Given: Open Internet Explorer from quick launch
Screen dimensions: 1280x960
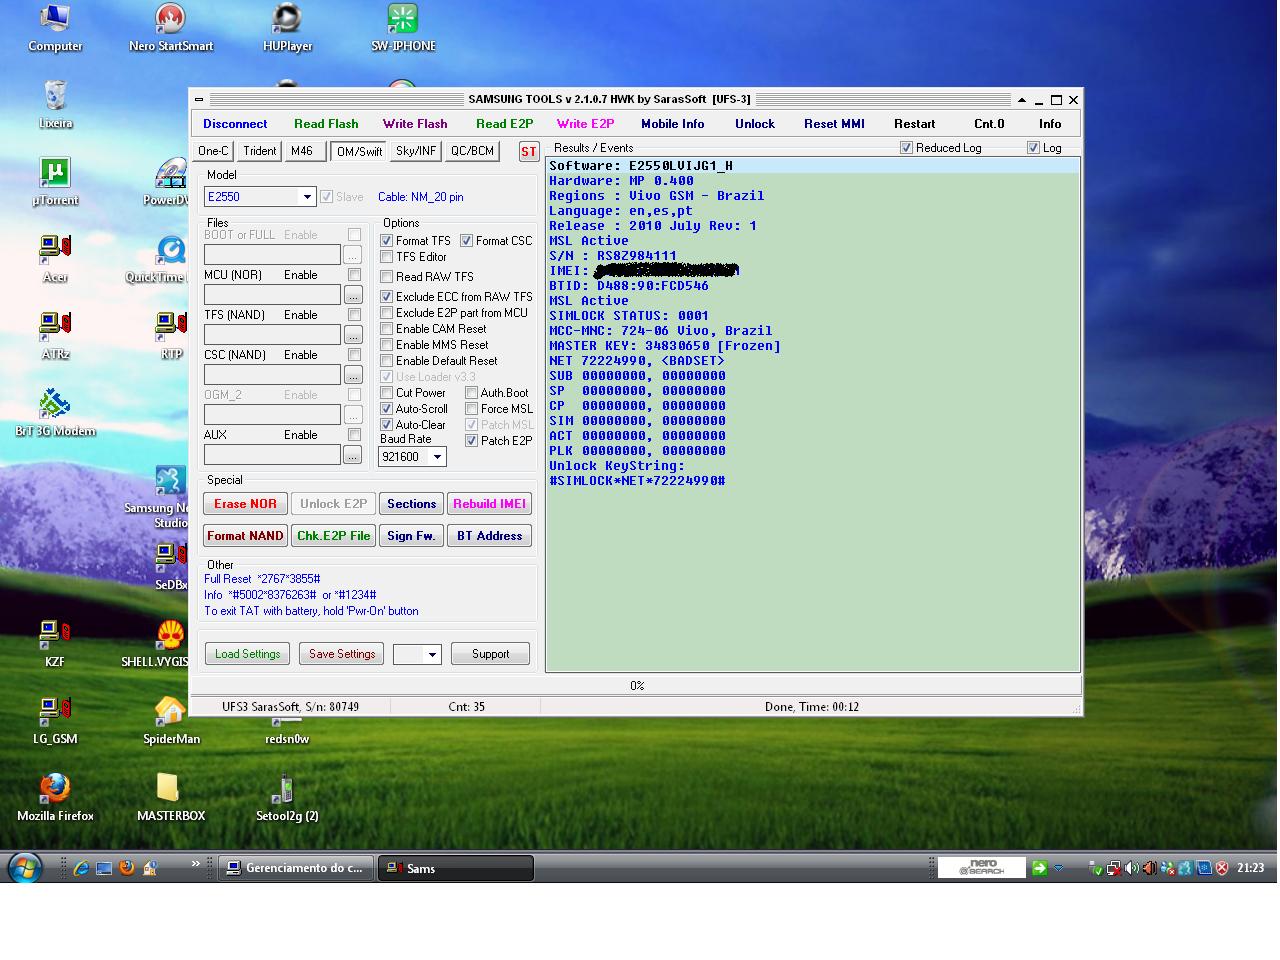Looking at the screenshot, I should [x=81, y=868].
